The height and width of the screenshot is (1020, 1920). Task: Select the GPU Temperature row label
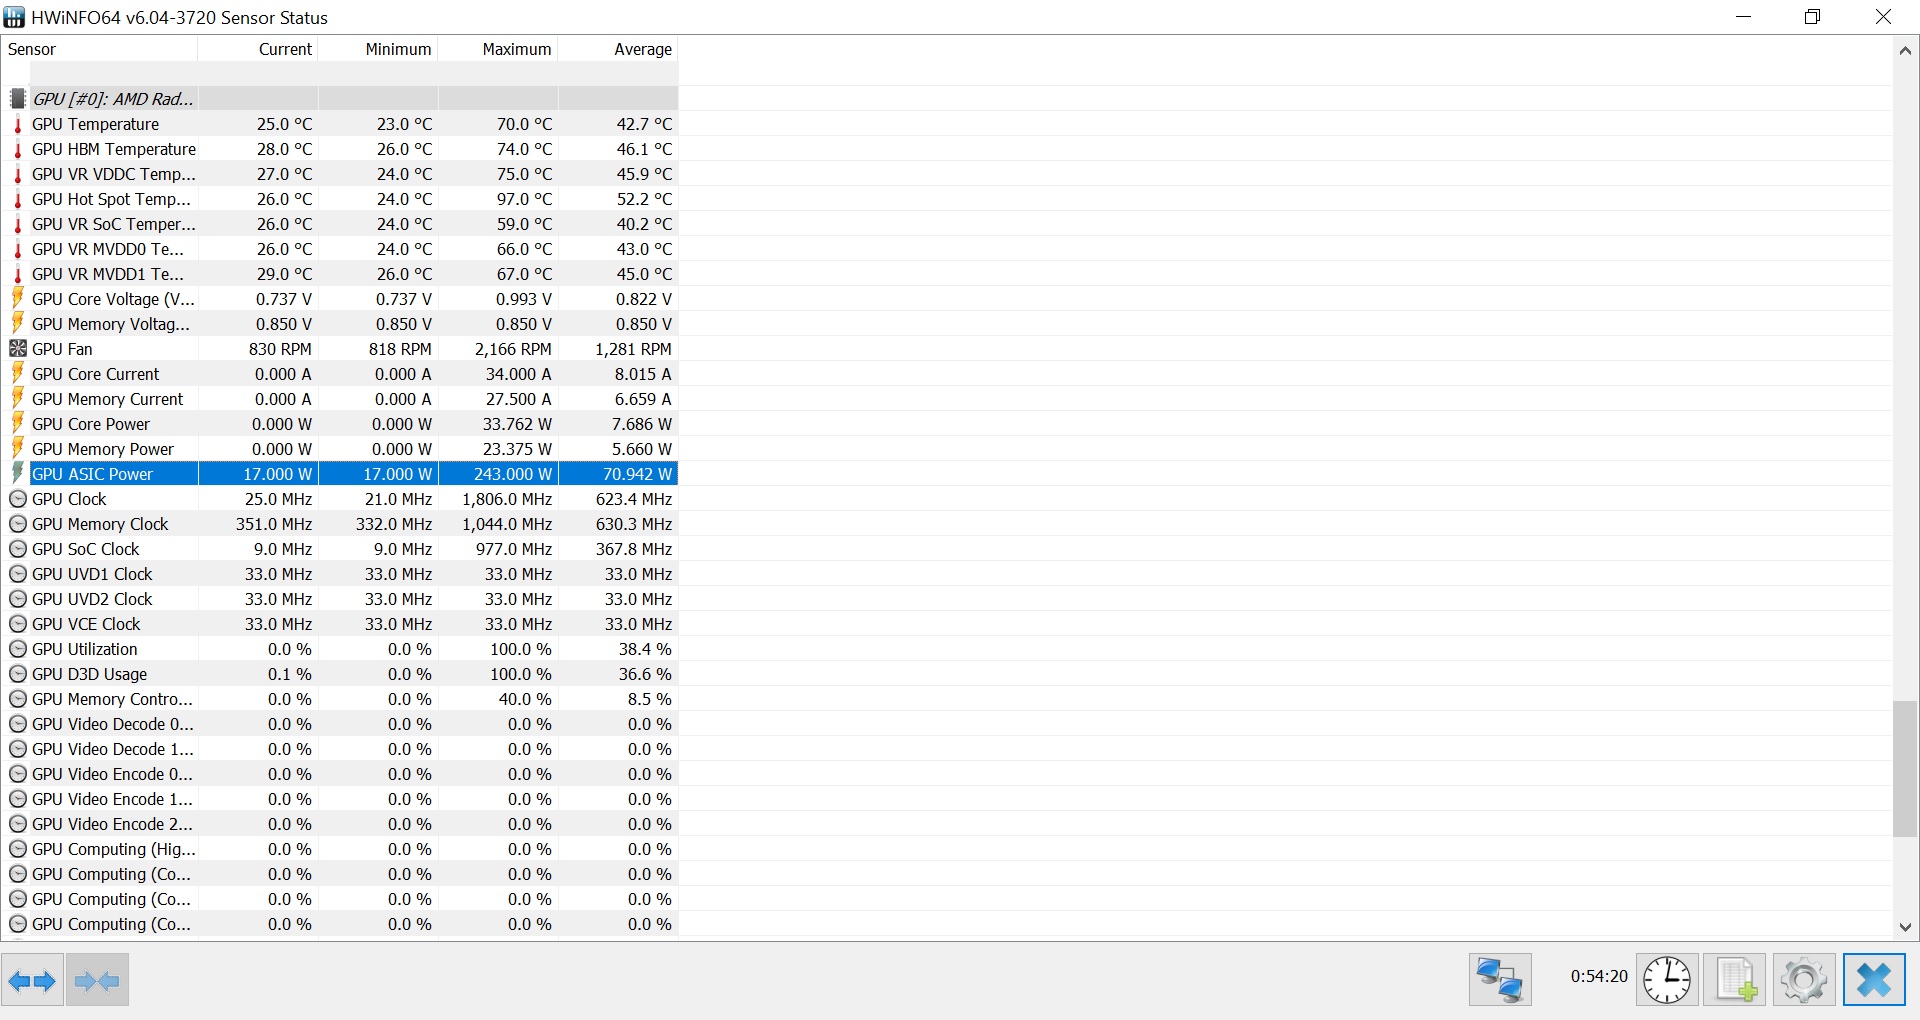point(95,124)
